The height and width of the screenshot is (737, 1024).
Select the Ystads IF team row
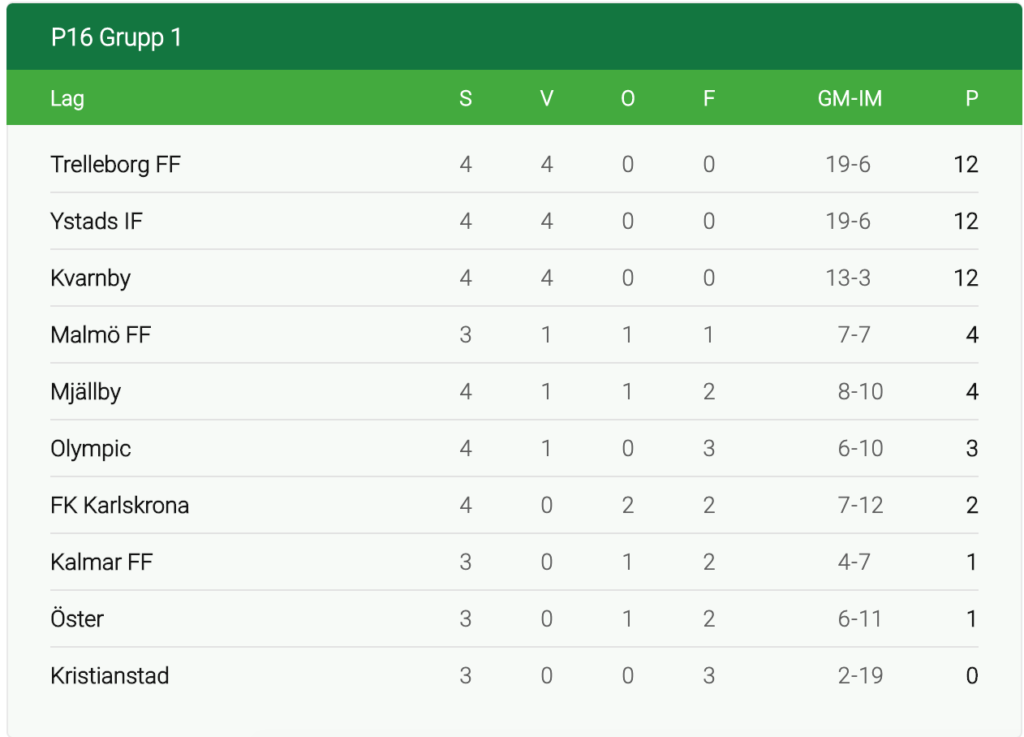[x=96, y=221]
